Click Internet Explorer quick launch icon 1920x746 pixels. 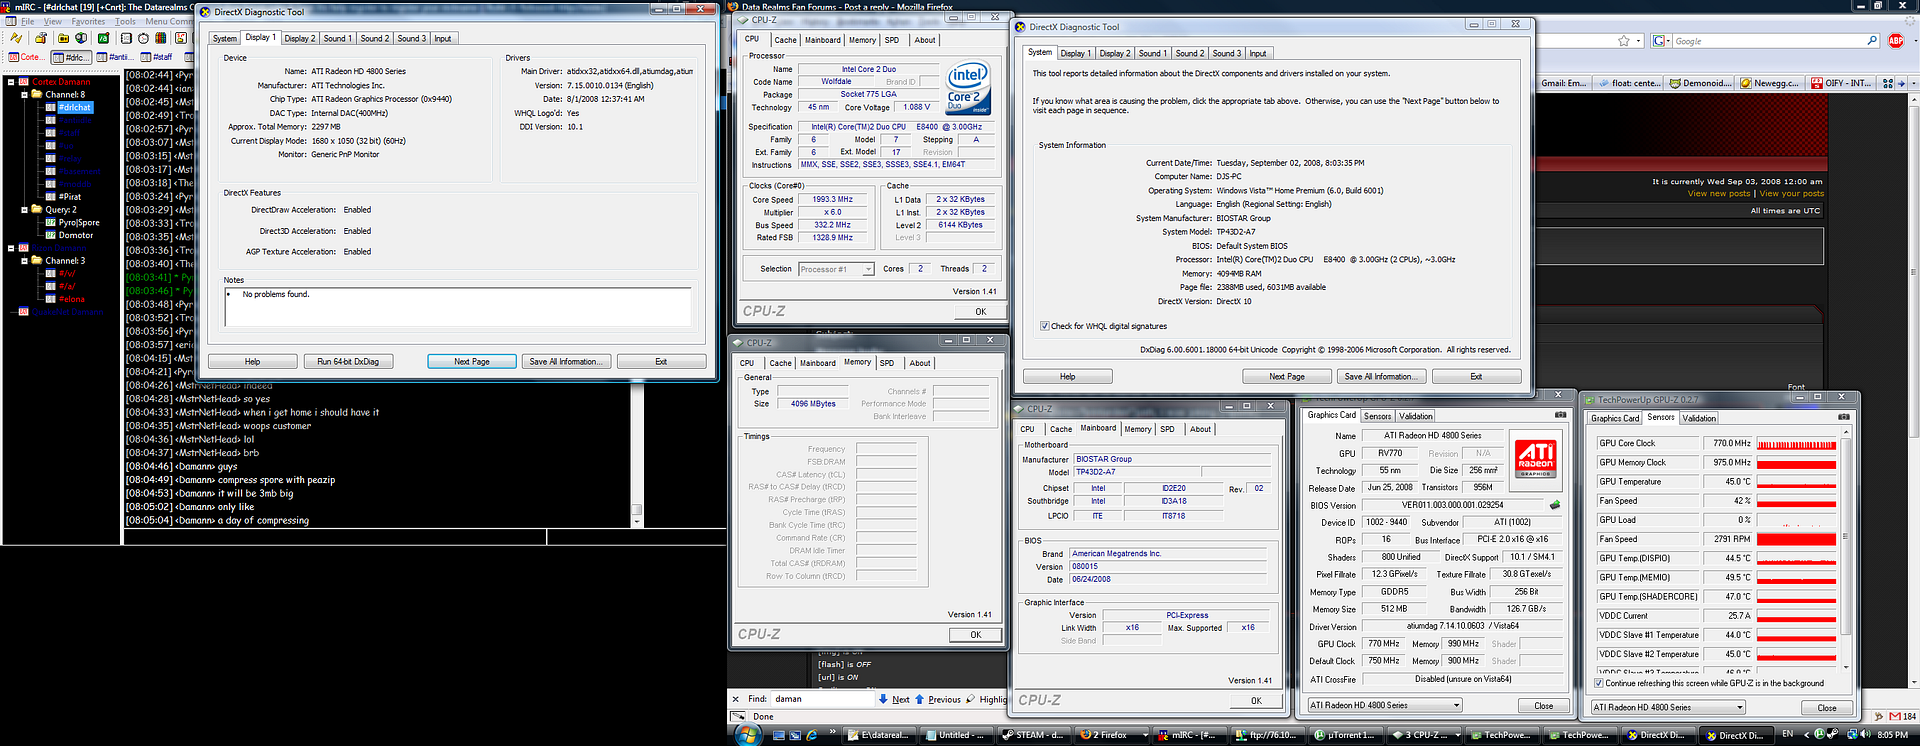(x=811, y=735)
